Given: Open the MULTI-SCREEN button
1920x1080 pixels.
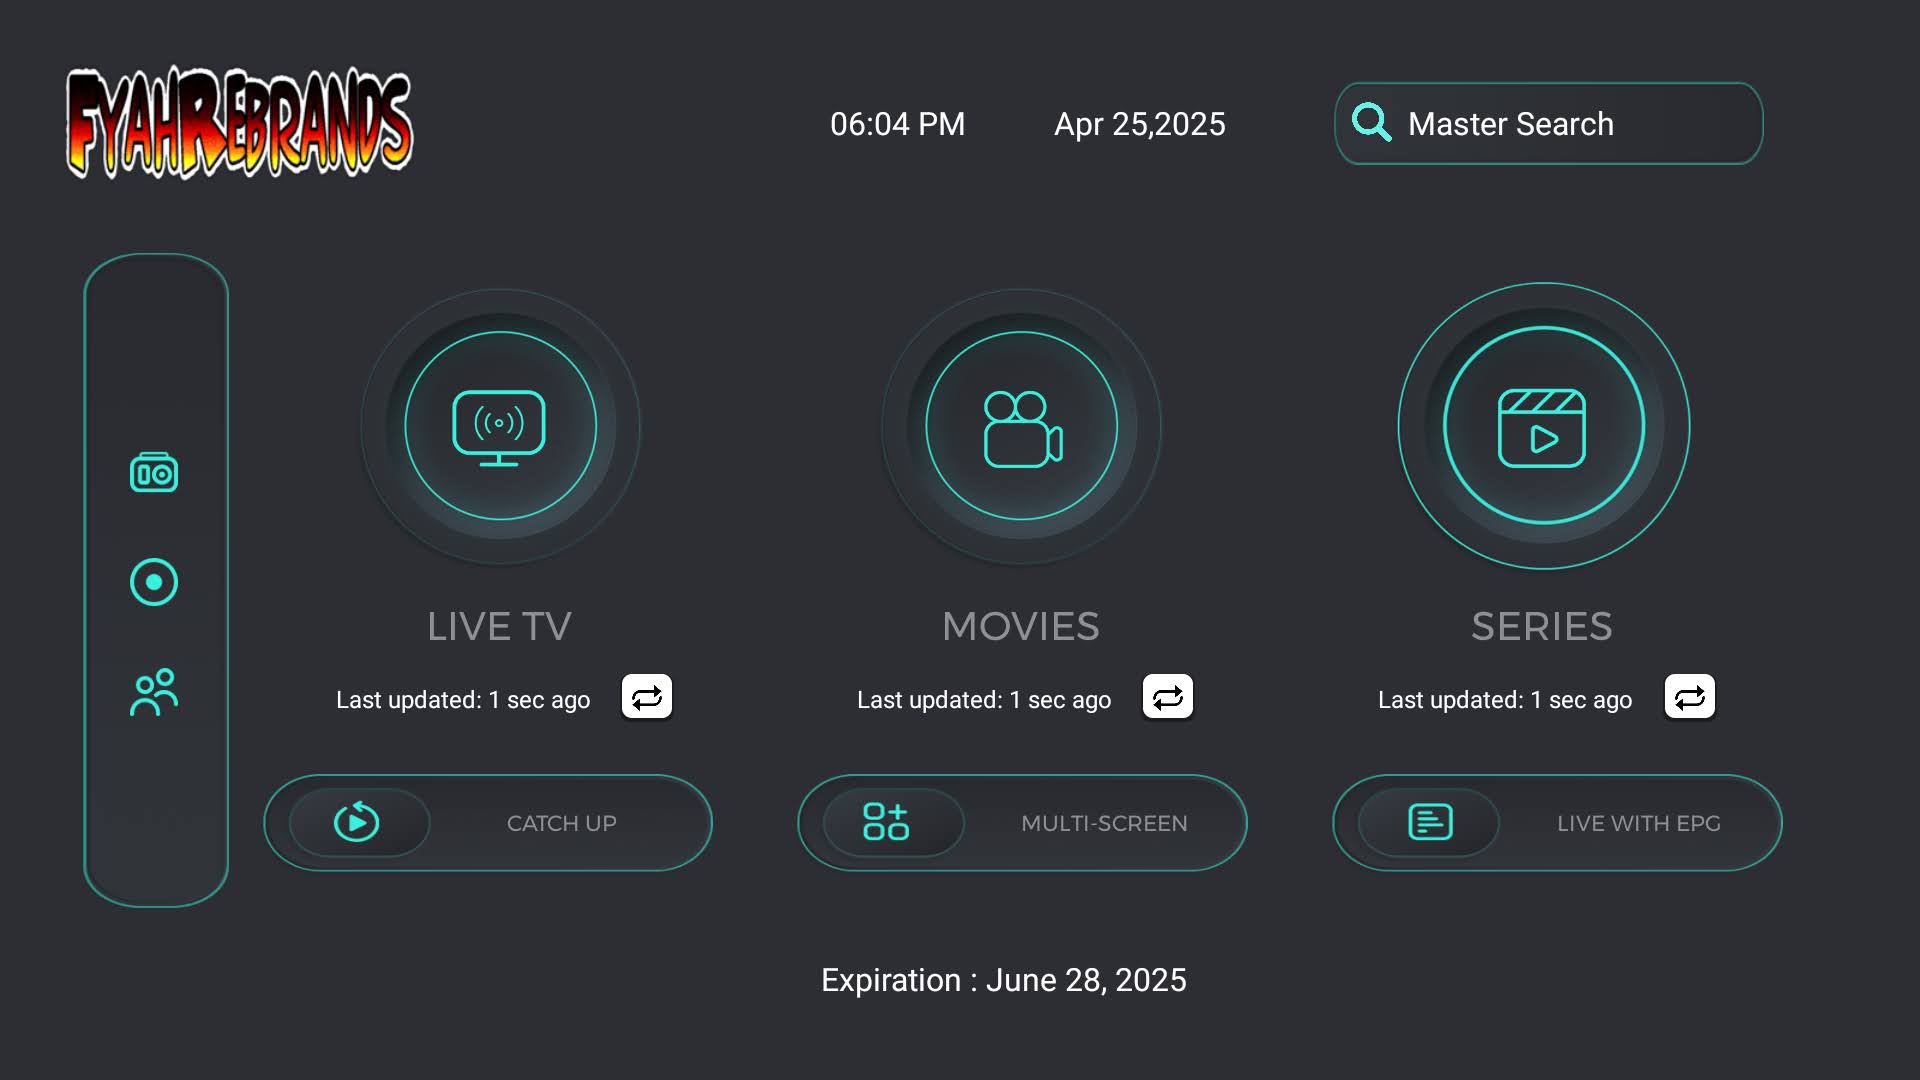Looking at the screenshot, I should pos(1104,823).
